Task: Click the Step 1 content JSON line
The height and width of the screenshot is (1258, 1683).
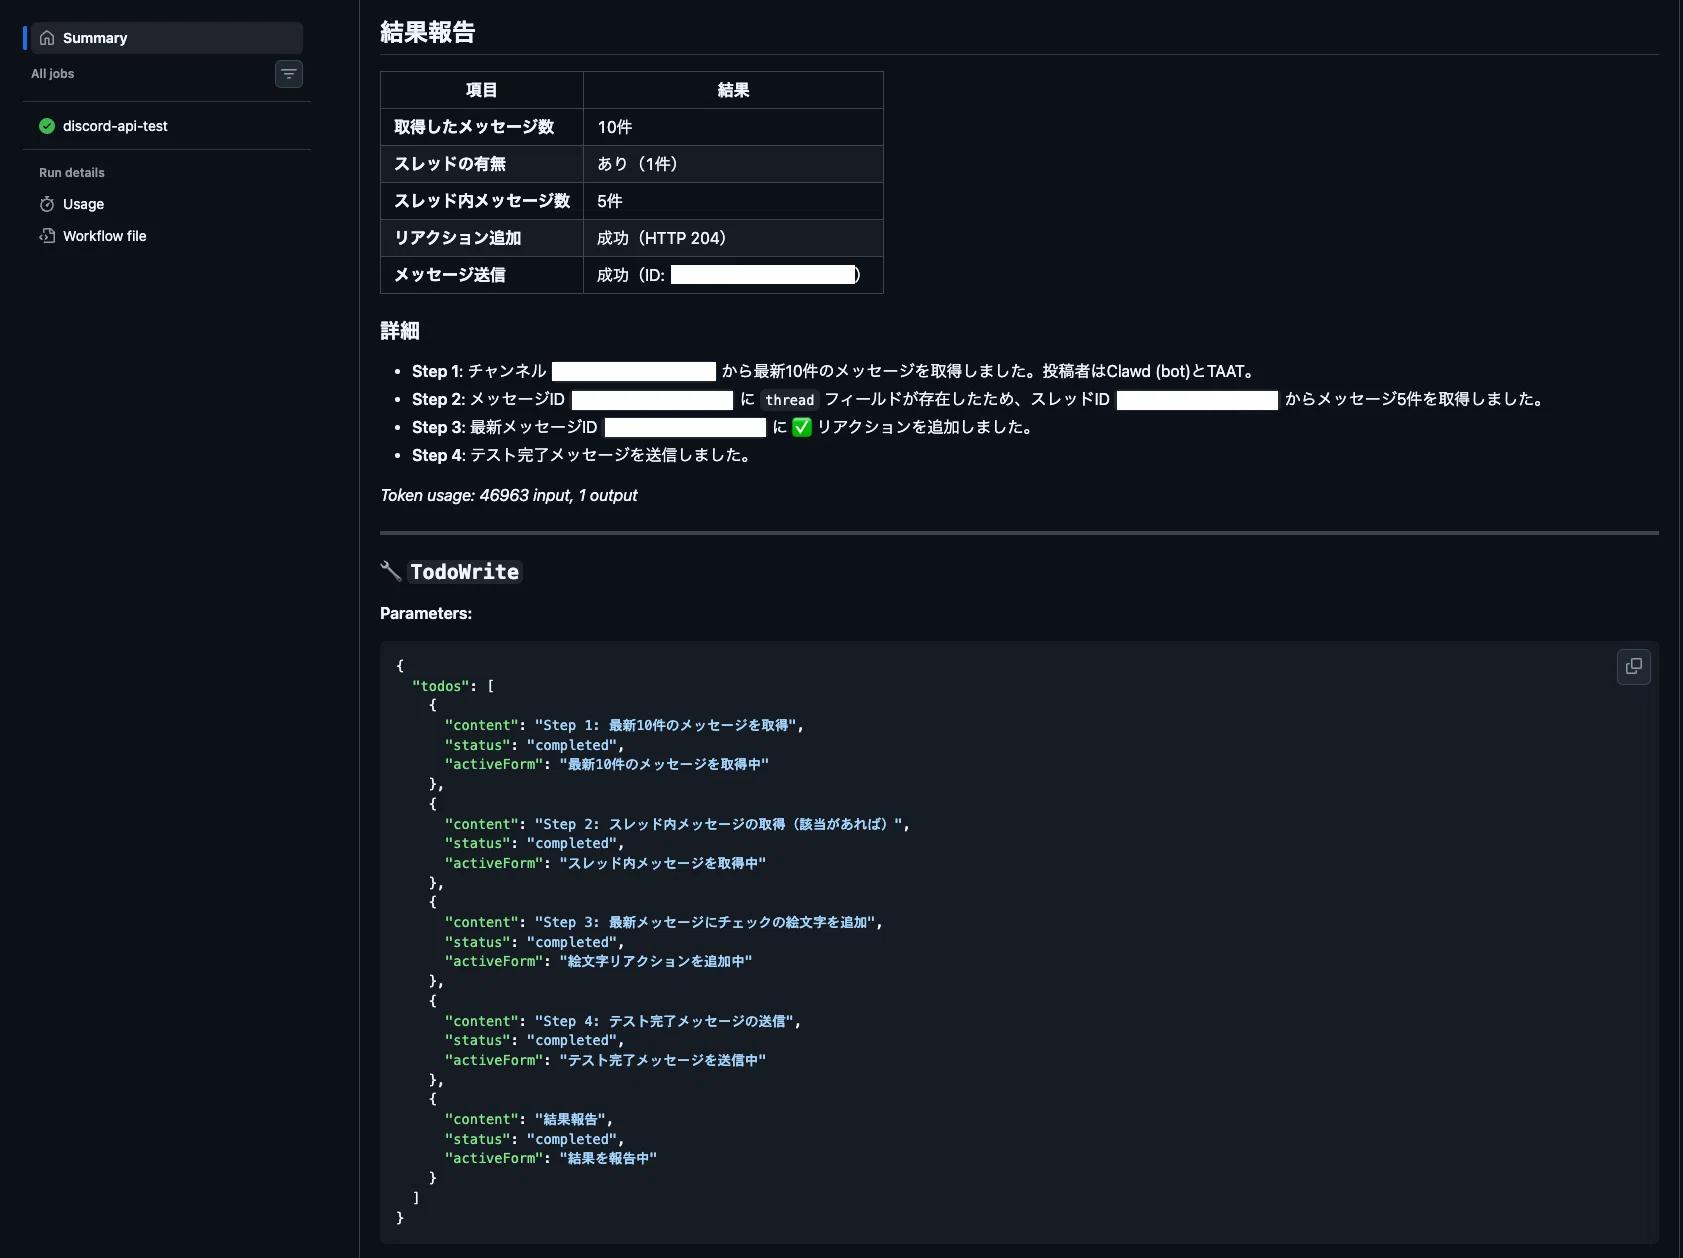Action: (624, 725)
